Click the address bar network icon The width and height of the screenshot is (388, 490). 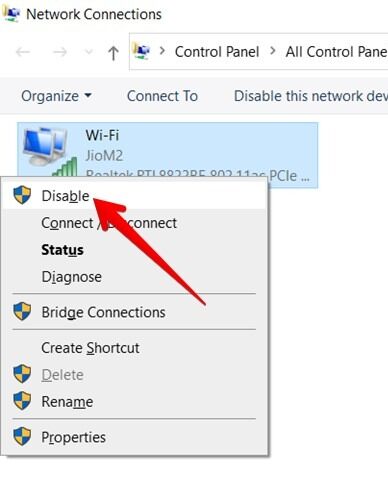(141, 51)
